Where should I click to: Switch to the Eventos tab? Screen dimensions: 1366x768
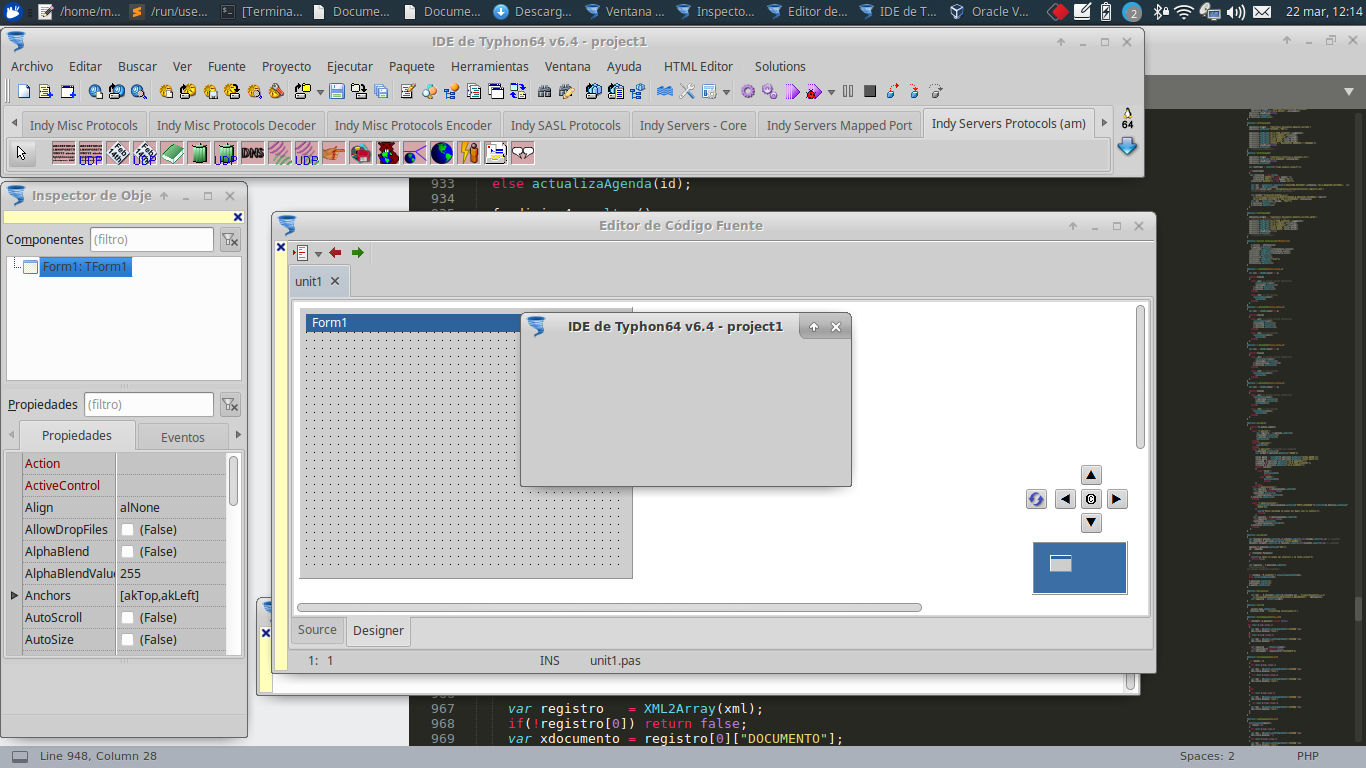[x=182, y=437]
